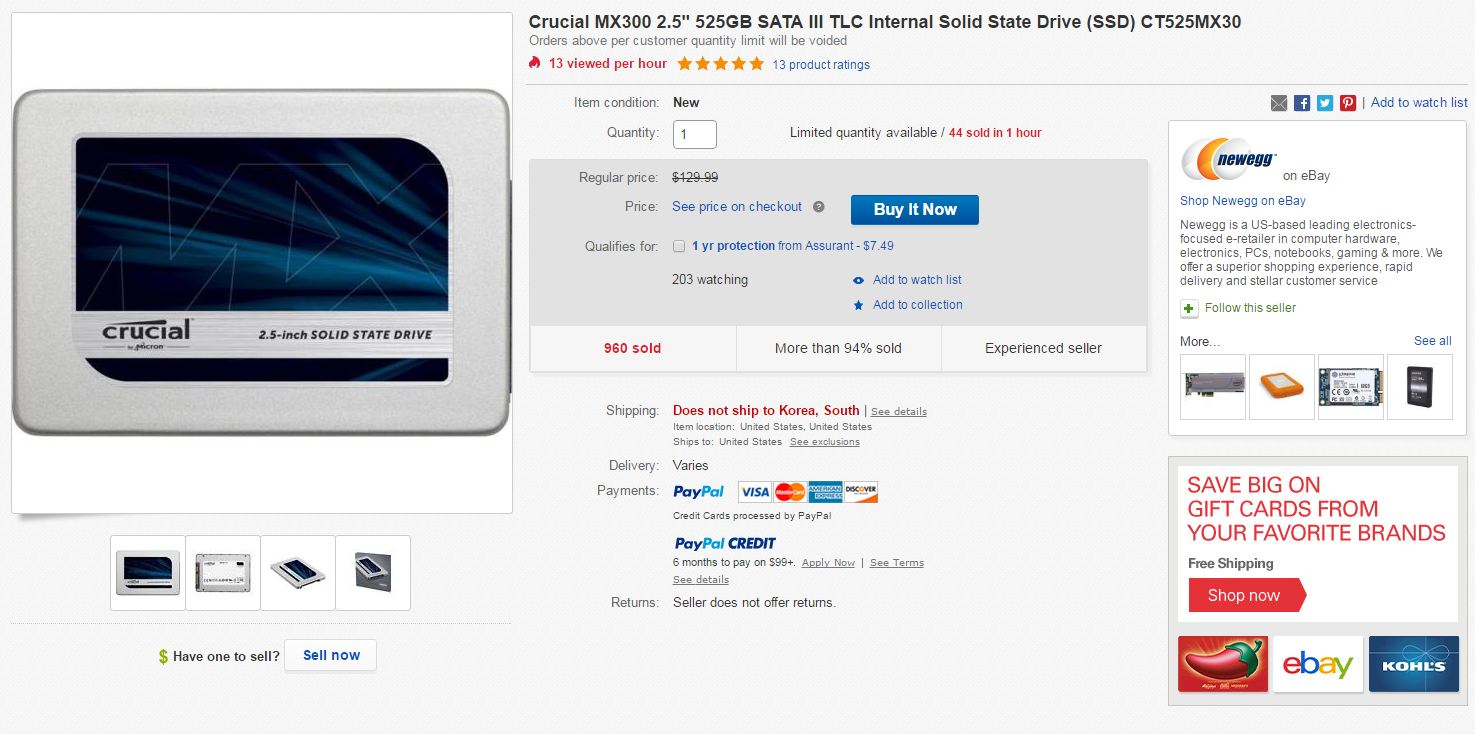Click Does not ship to Korea, South text
1475x734 pixels.
[x=766, y=411]
